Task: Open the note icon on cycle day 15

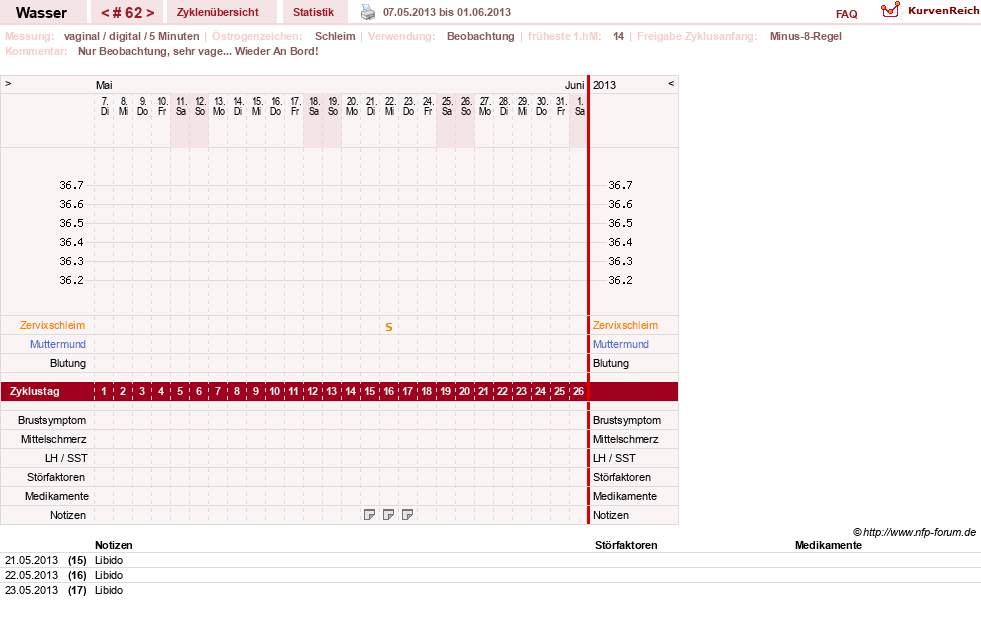Action: (369, 514)
